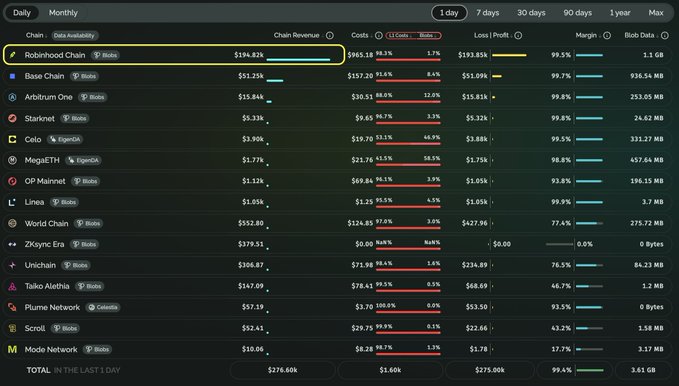Select the 1 year time range
This screenshot has width=679, height=386.
point(620,13)
